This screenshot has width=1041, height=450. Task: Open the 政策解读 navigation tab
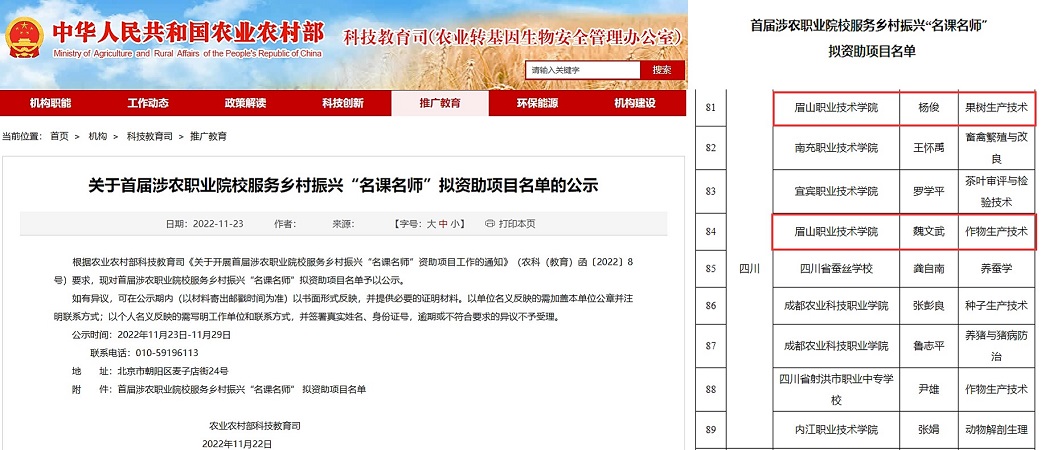tap(245, 104)
